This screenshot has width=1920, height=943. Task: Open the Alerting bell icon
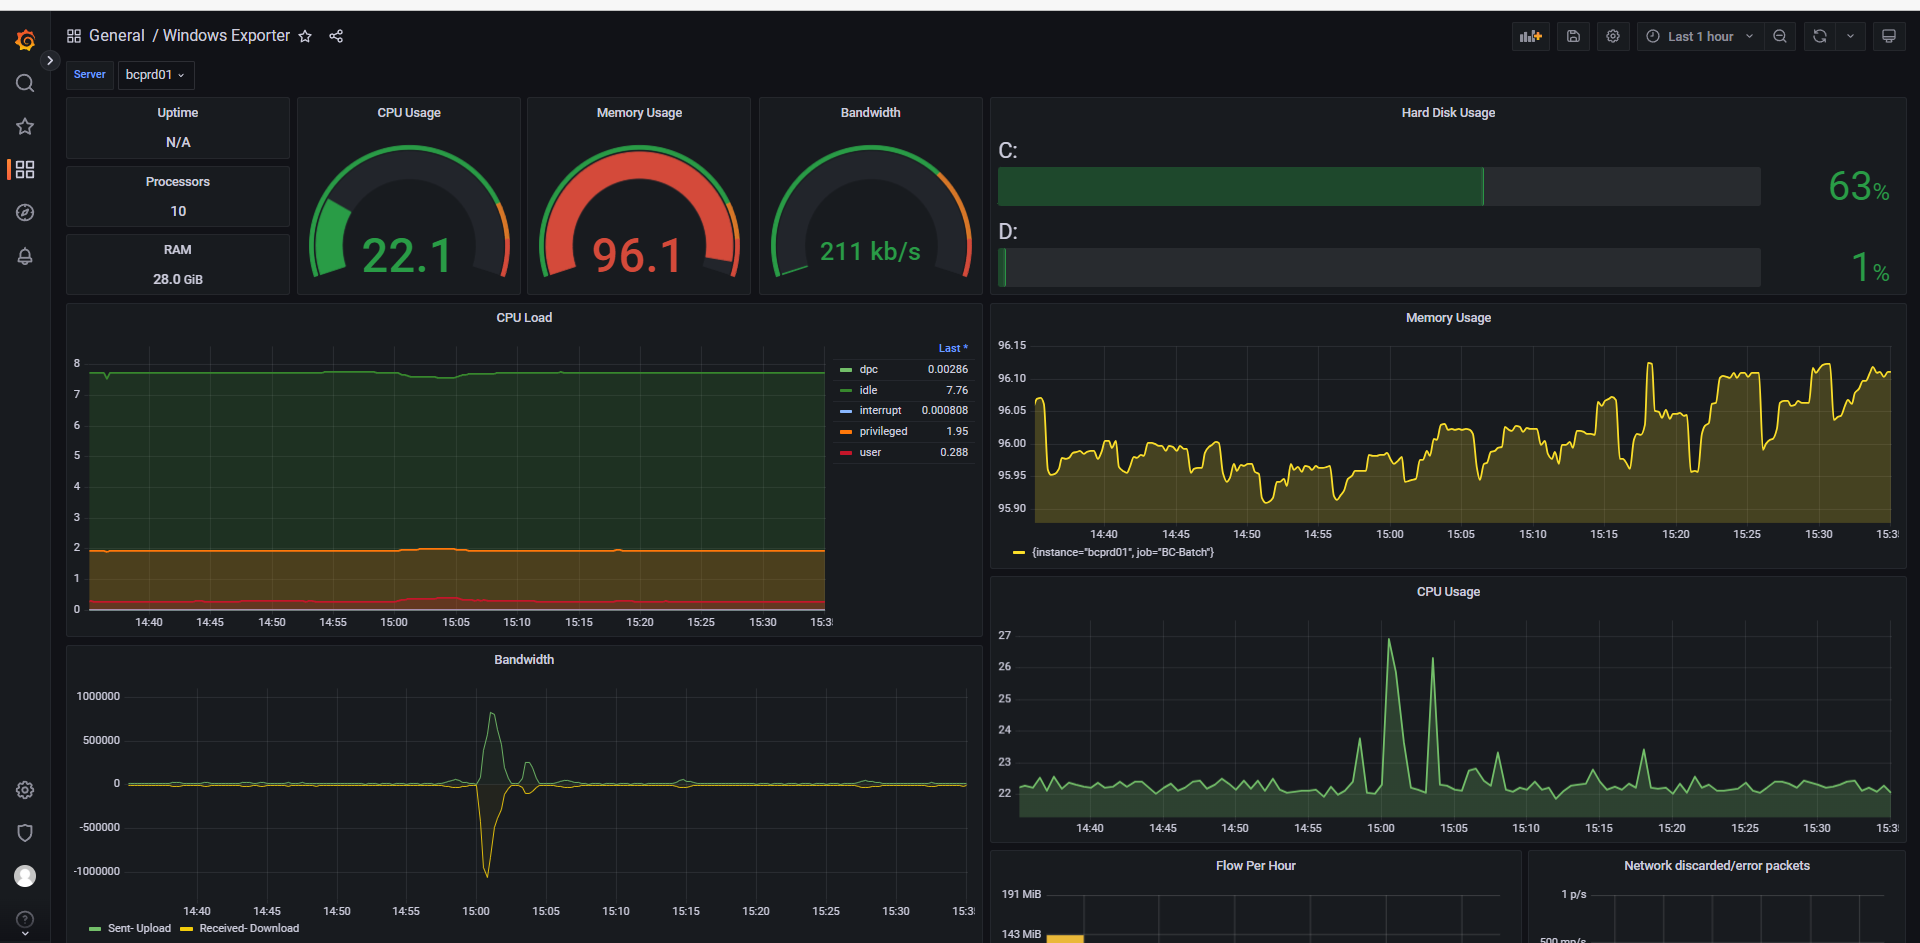click(x=25, y=256)
